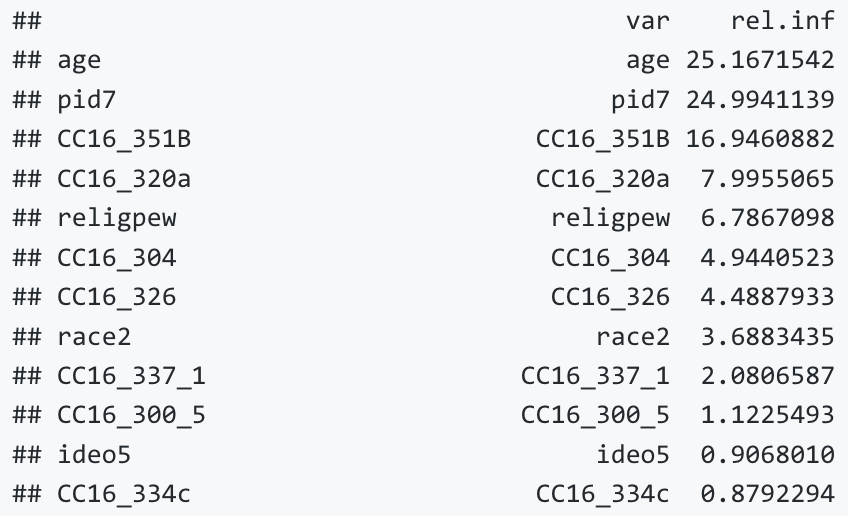Select row name CC16_351B

coord(124,140)
